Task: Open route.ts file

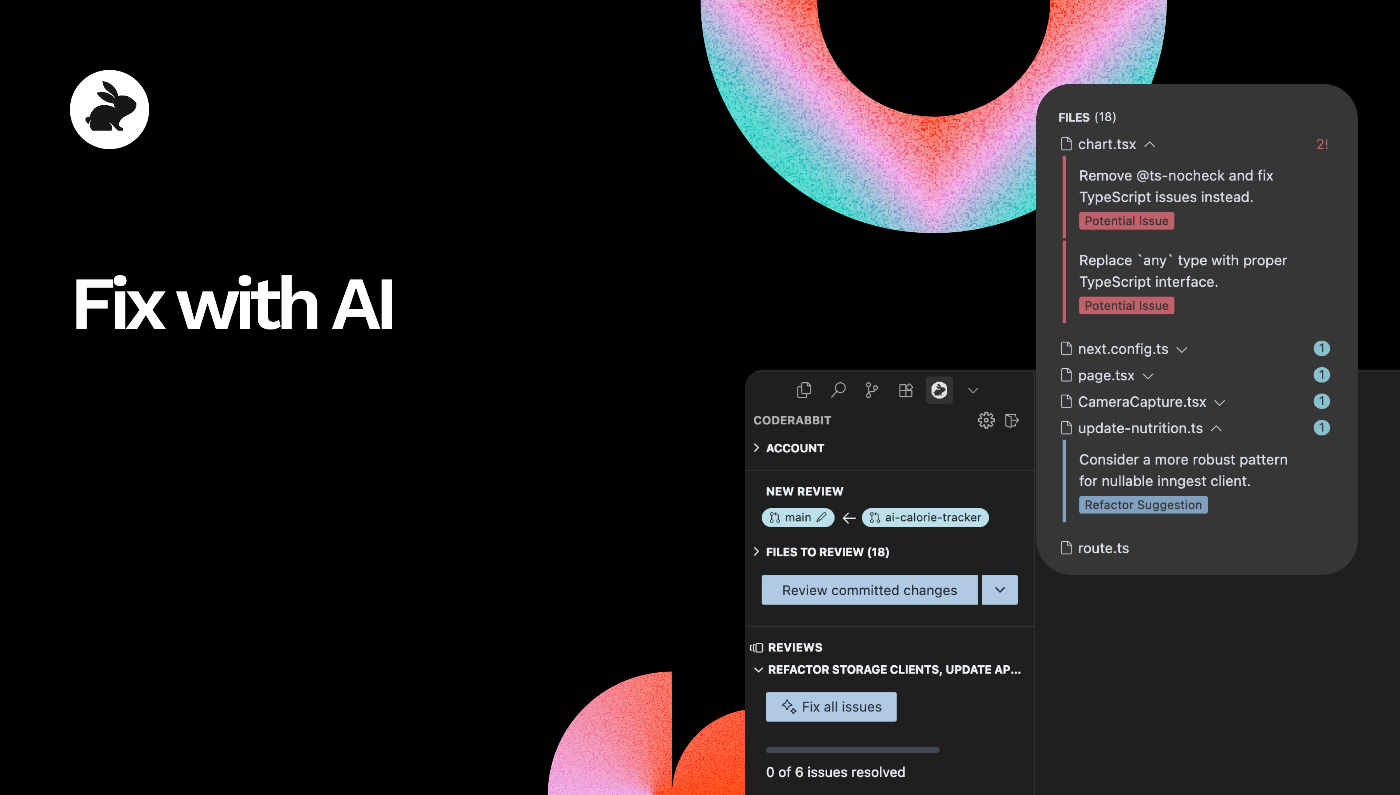Action: 1103,548
